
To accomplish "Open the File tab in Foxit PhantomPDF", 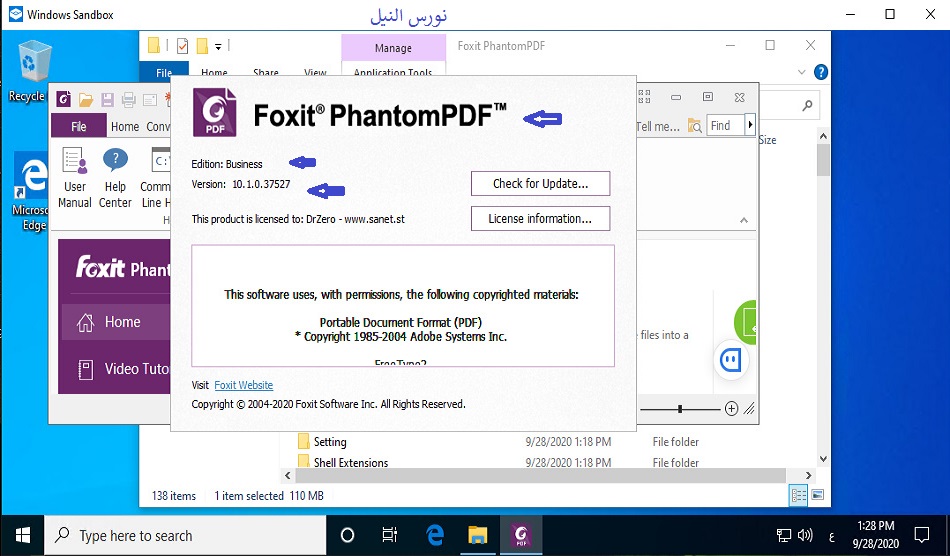I will pos(79,126).
